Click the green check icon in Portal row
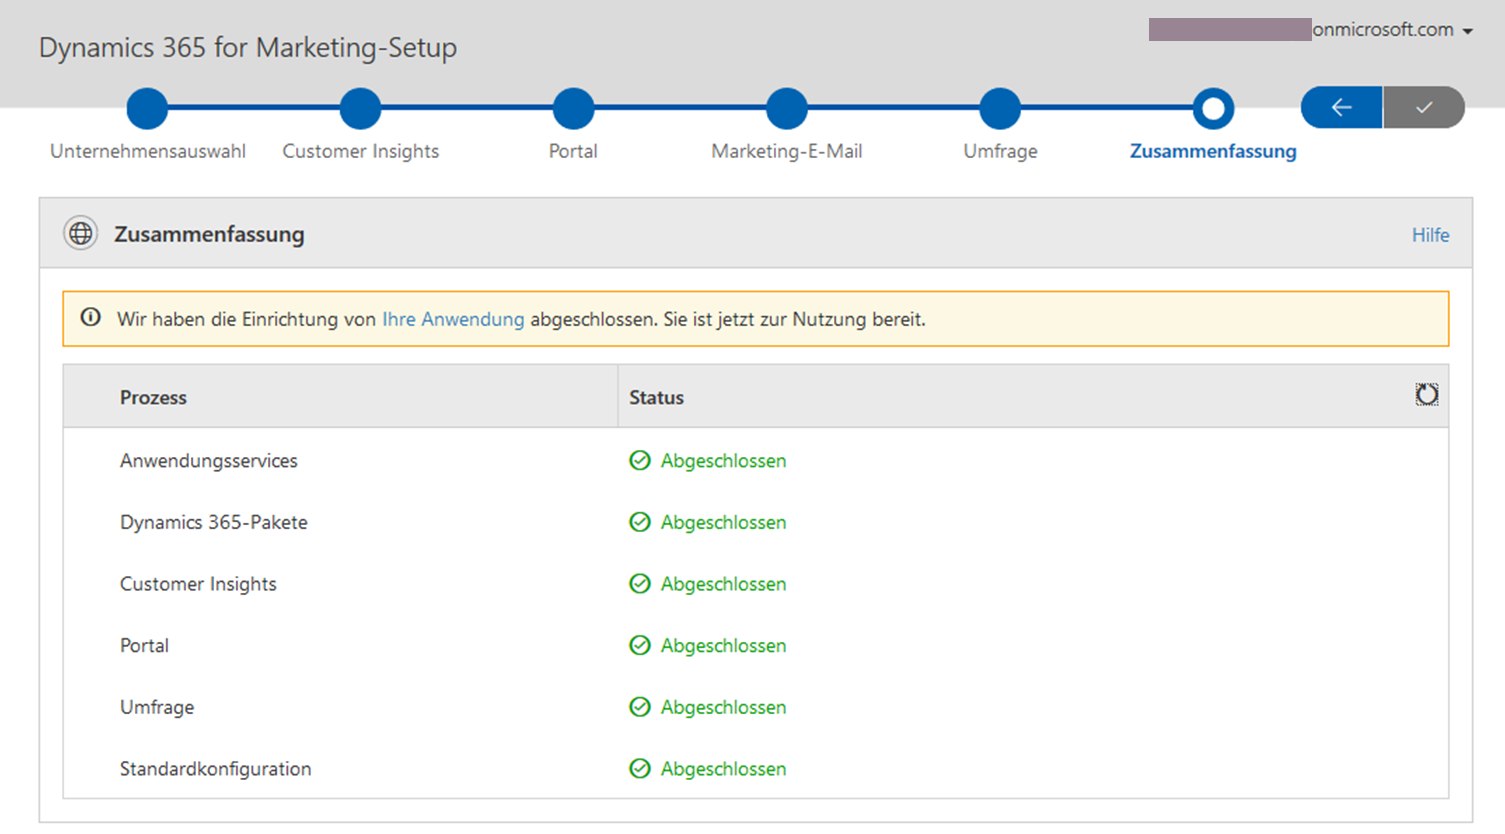Screen dimensions: 1505x834 [640, 645]
